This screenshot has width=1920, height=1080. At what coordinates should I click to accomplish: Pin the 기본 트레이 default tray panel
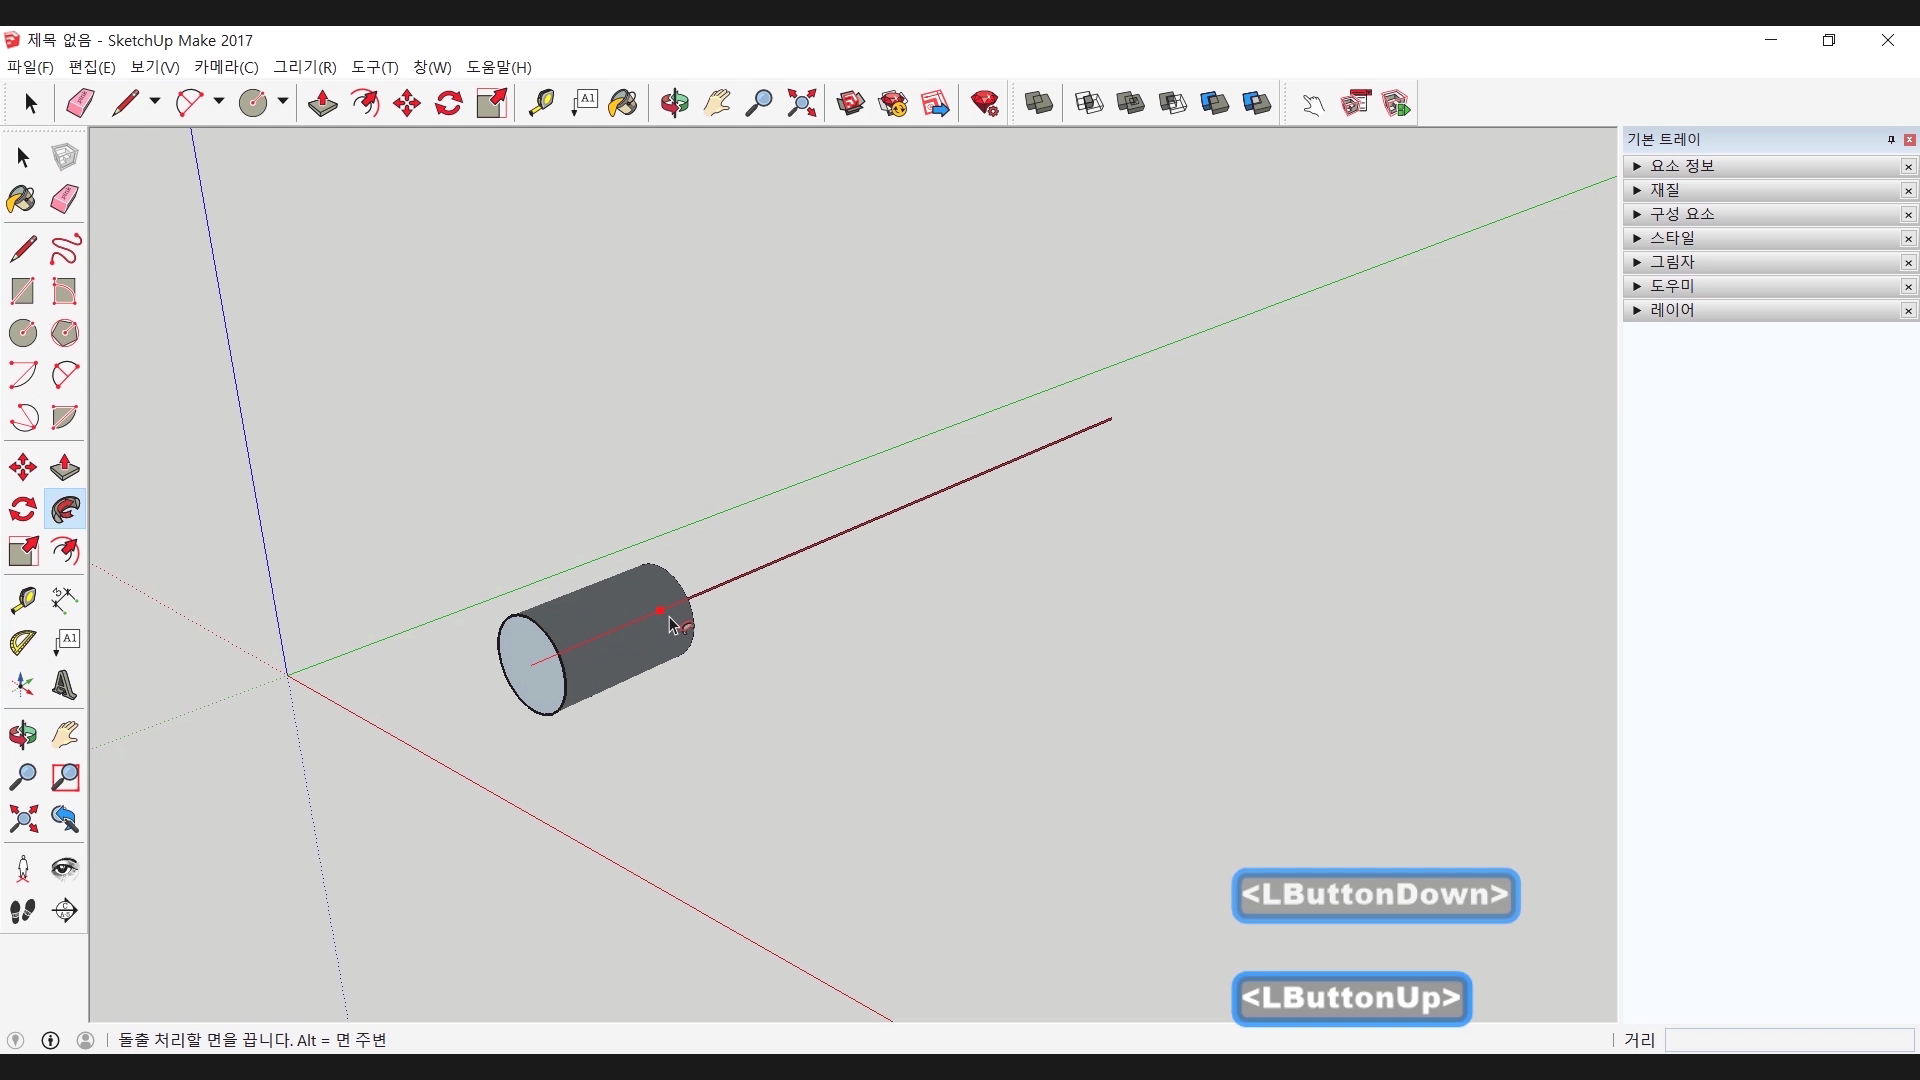tap(1891, 140)
